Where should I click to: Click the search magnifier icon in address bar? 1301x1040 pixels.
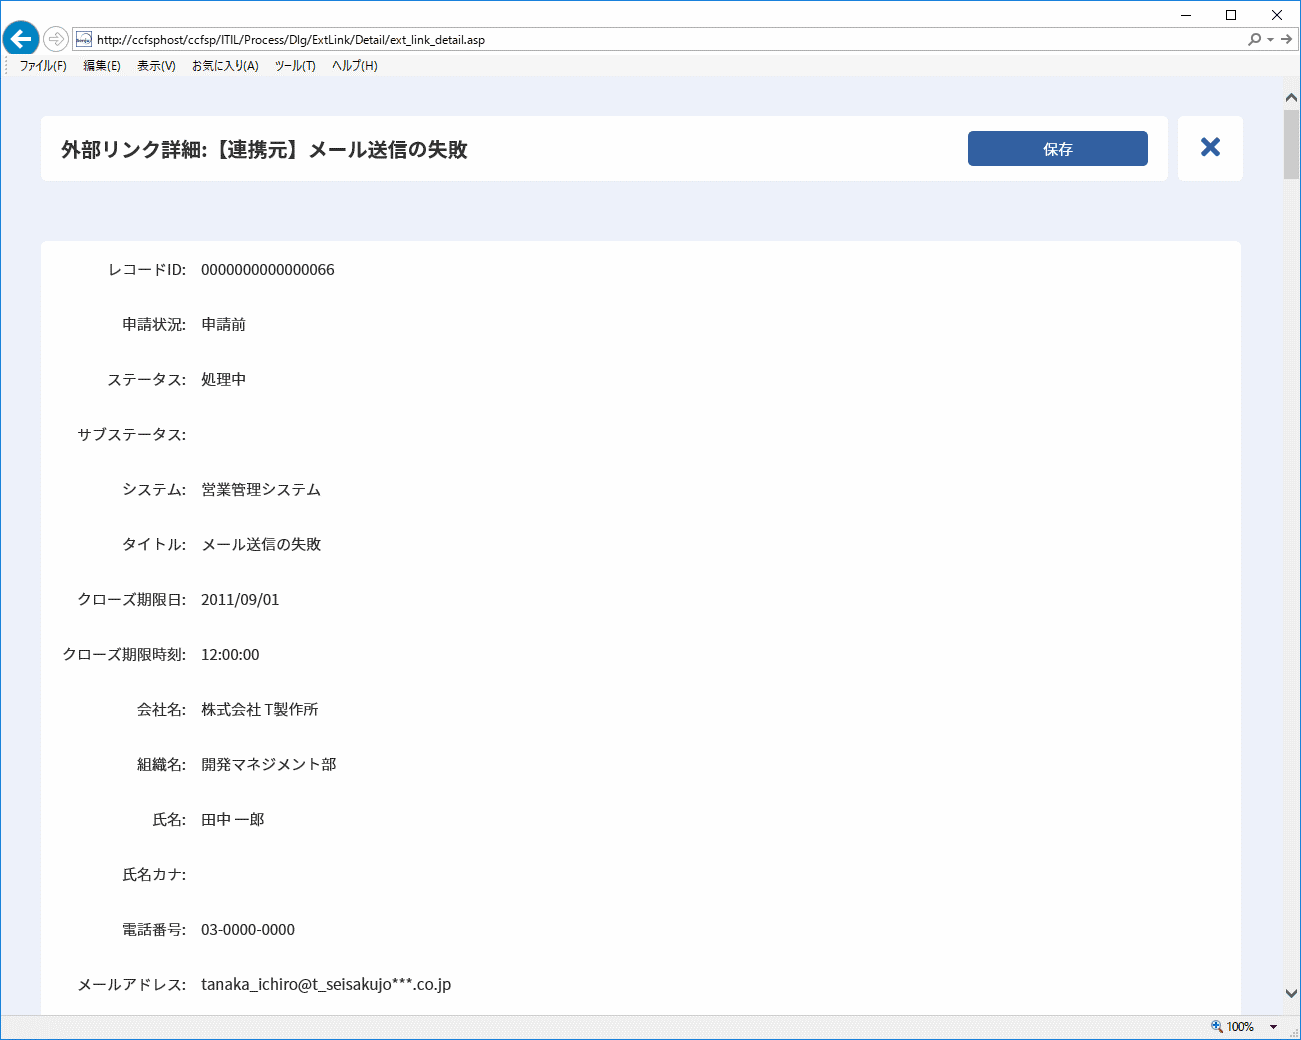(x=1255, y=40)
